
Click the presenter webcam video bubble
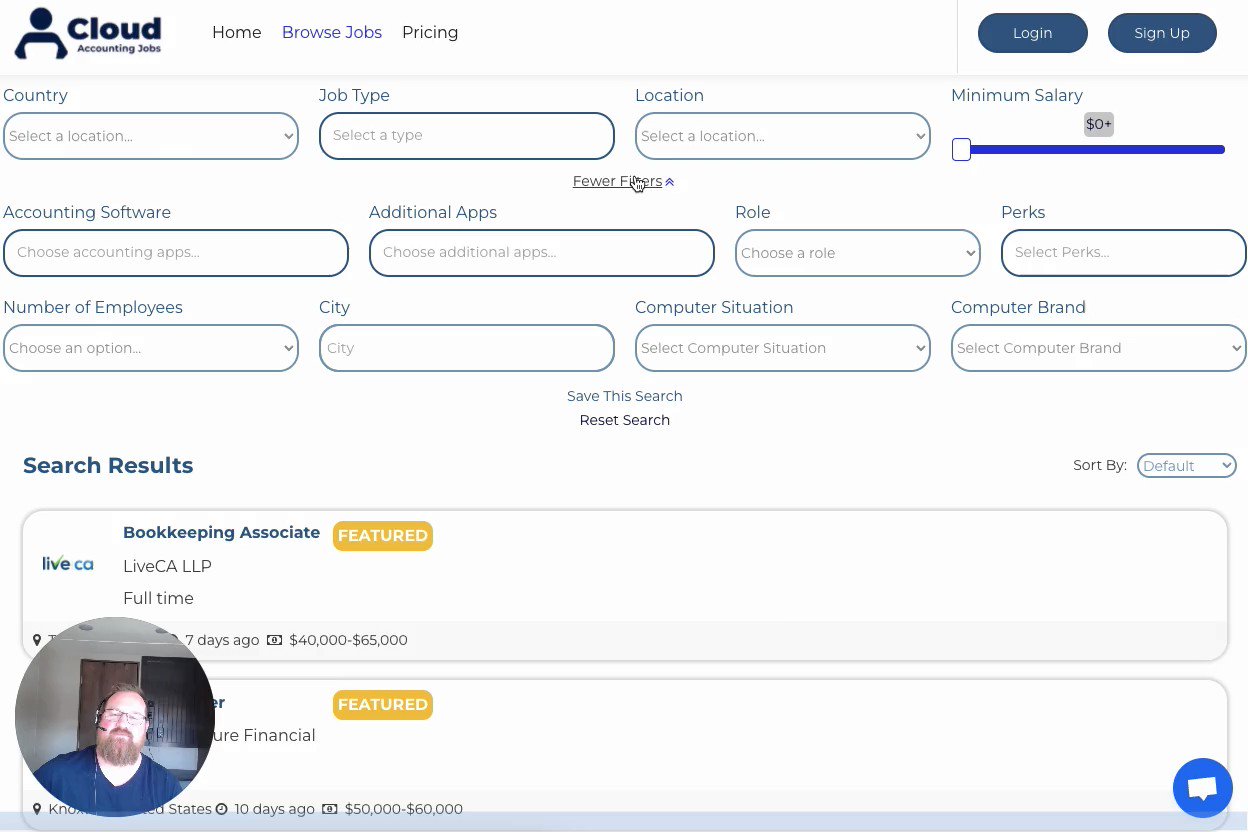(x=115, y=717)
